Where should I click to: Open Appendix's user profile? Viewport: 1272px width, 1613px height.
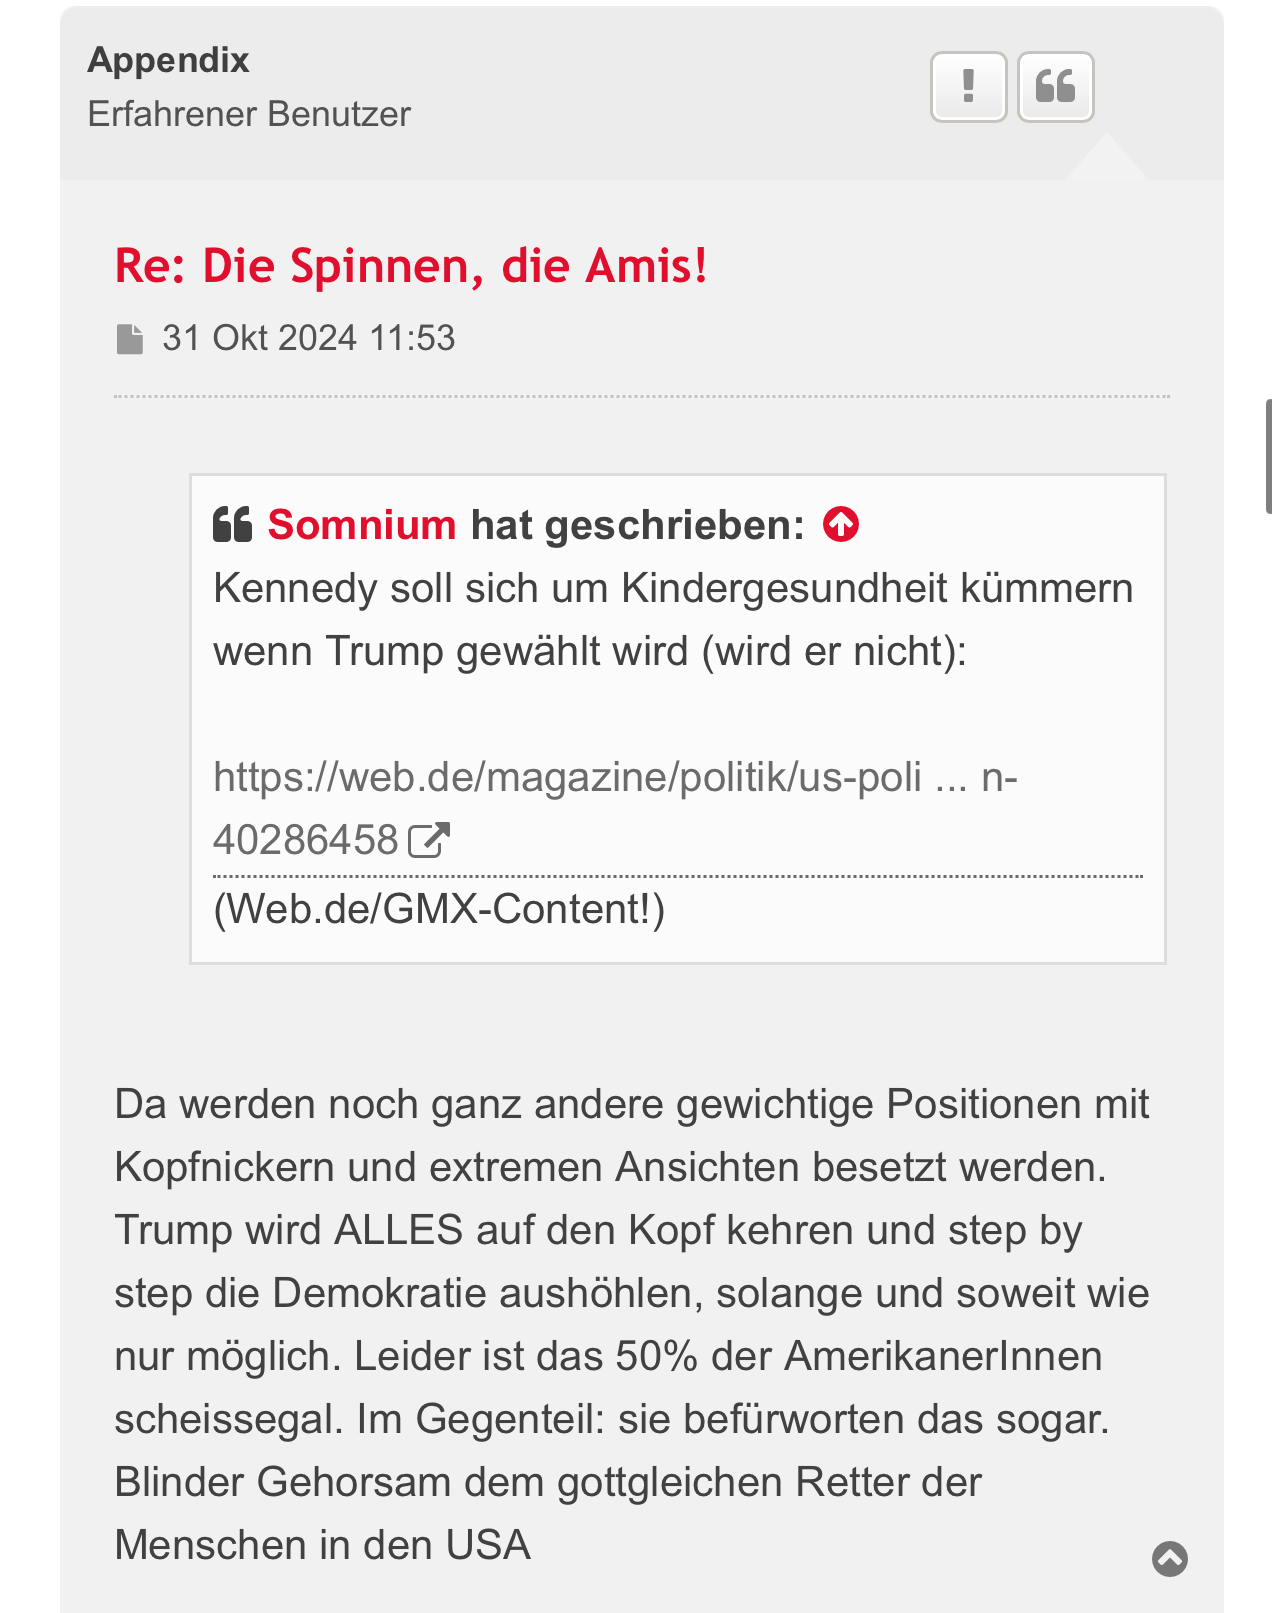click(x=168, y=60)
